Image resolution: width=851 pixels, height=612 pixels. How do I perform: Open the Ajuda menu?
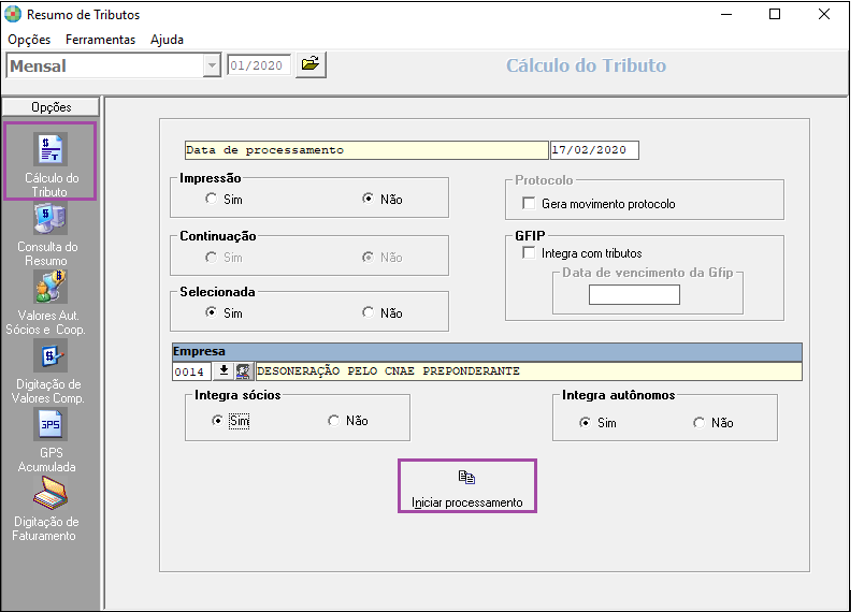(167, 40)
